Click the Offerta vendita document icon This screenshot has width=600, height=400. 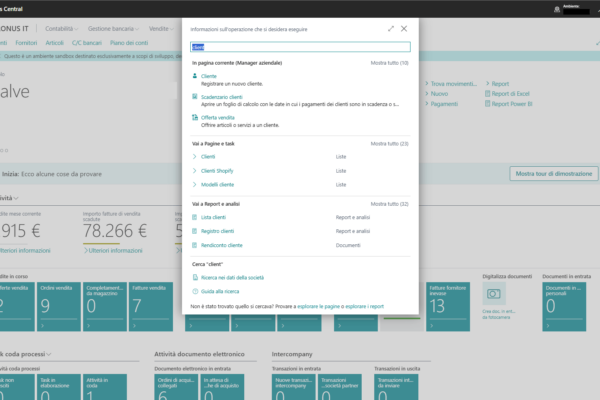(x=195, y=117)
